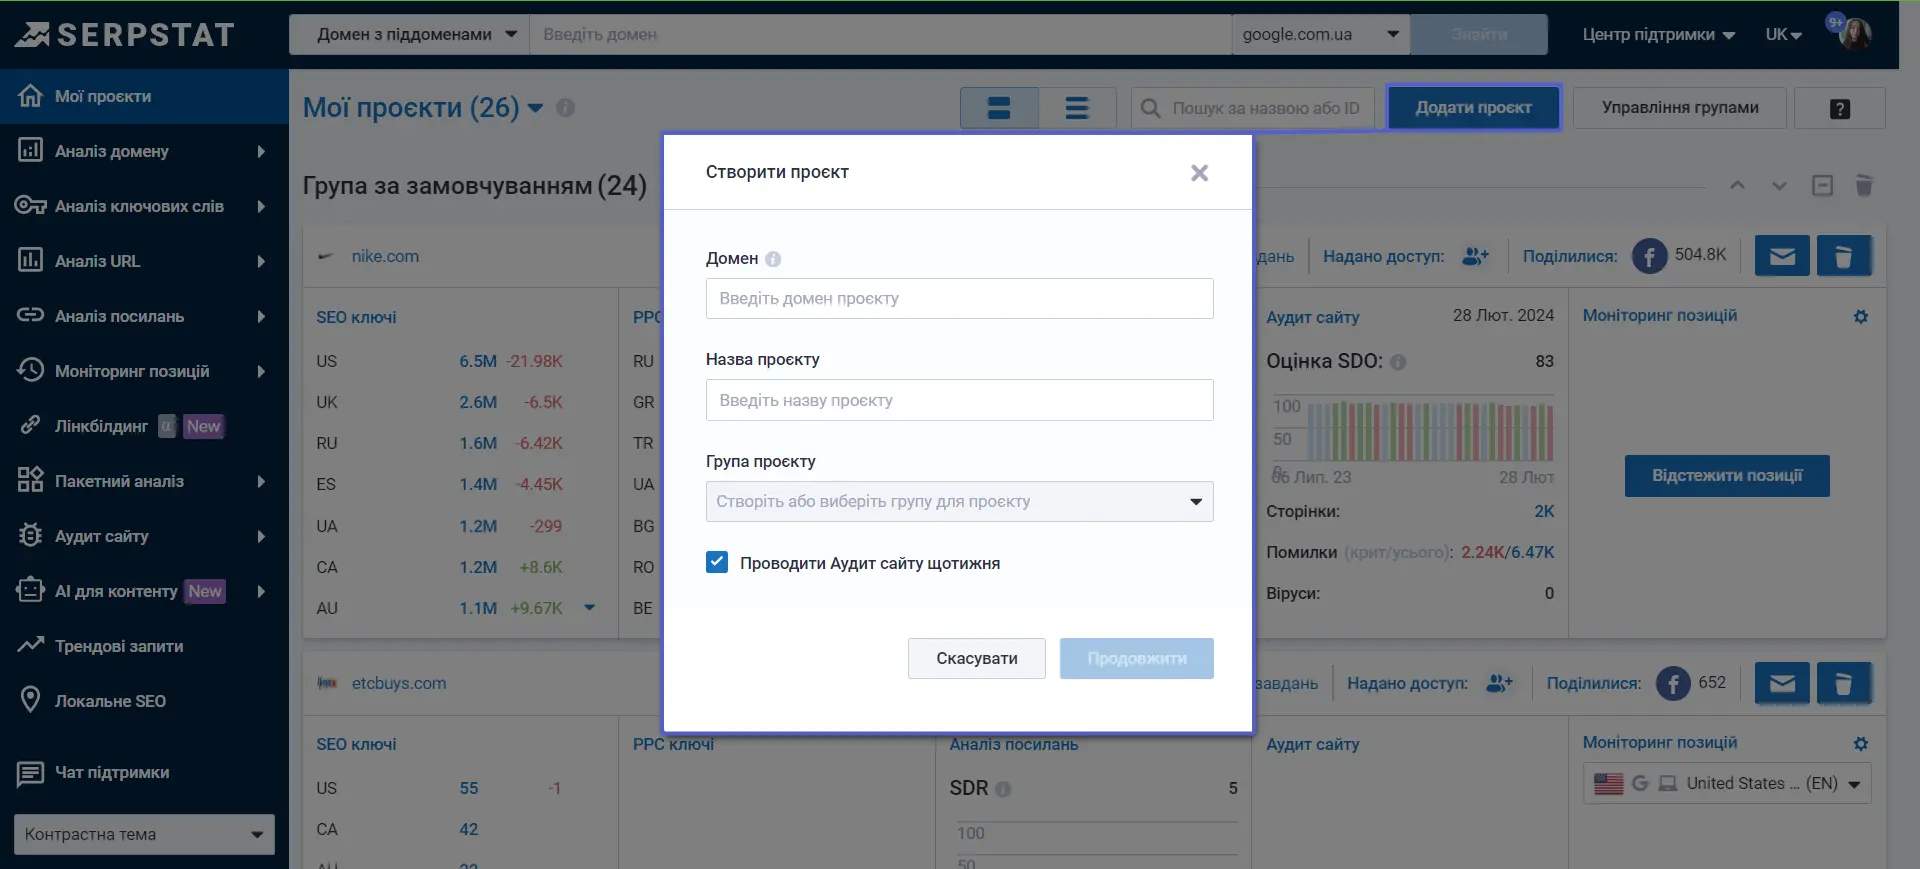Open the etcbuys.com project link
Image resolution: width=1920 pixels, height=869 pixels.
[x=399, y=683]
